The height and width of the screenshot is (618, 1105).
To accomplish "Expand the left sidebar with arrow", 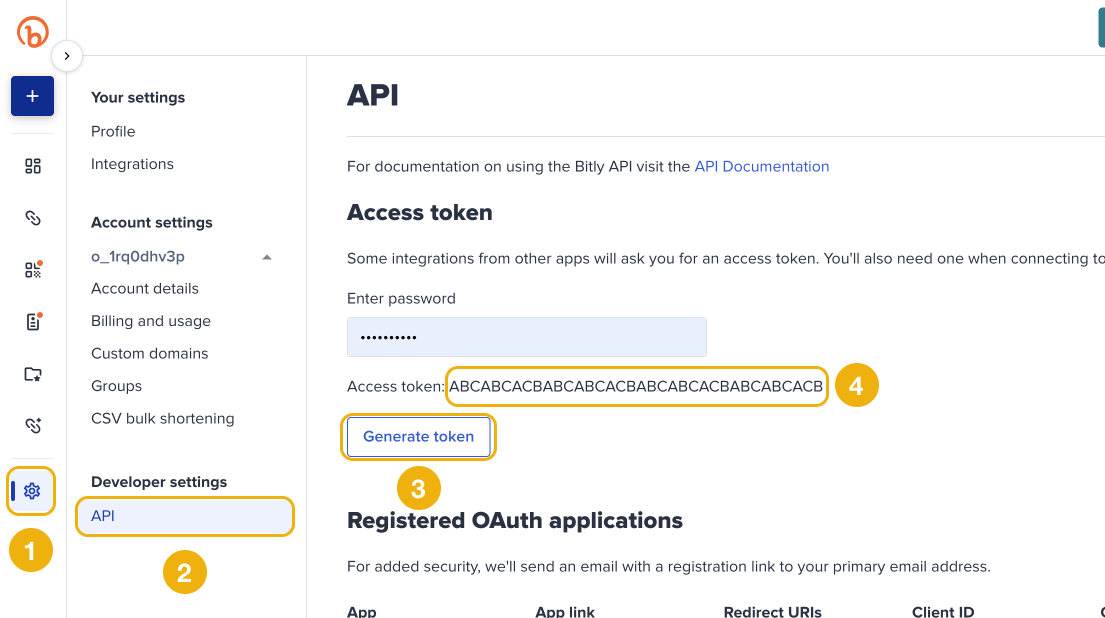I will click(x=66, y=56).
